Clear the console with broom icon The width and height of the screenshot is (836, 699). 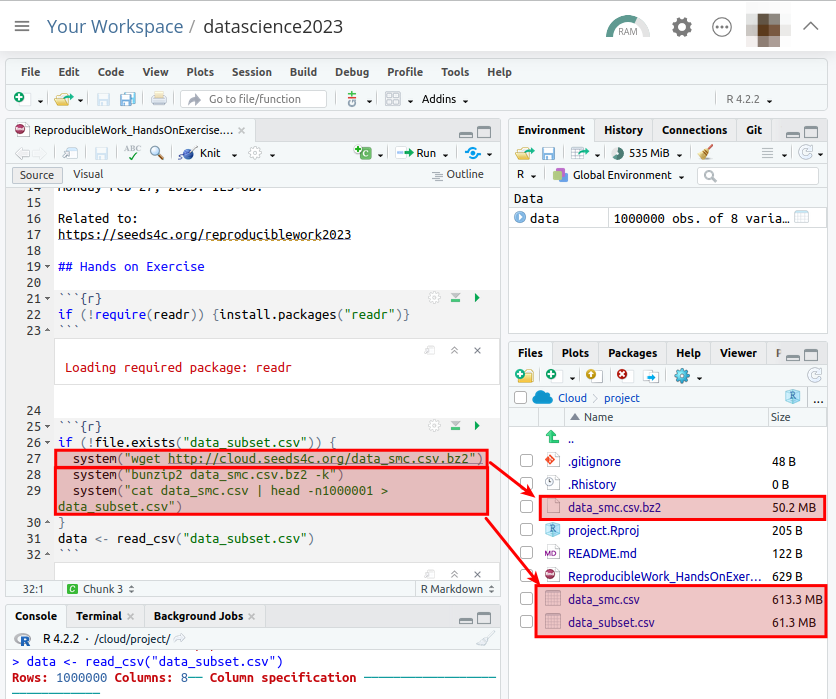(x=485, y=639)
